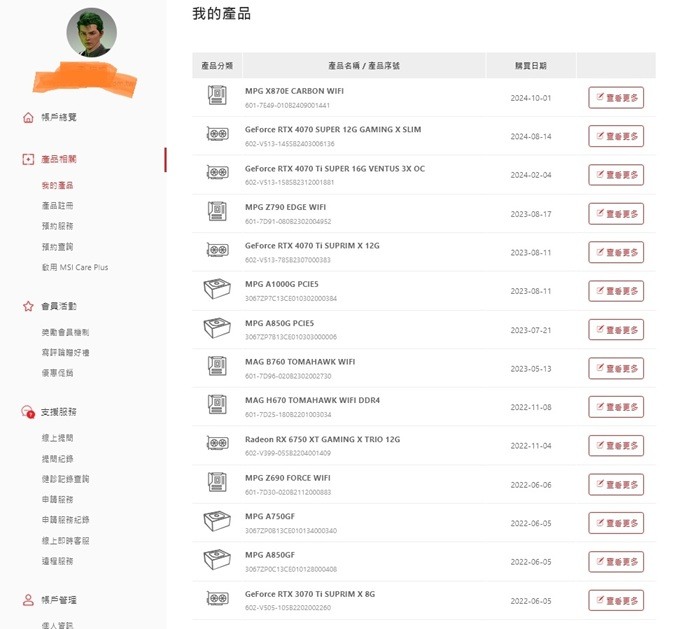Select 產品相關 section in sidebar
Viewport: 674px width, 629px height.
pyautogui.click(x=59, y=160)
